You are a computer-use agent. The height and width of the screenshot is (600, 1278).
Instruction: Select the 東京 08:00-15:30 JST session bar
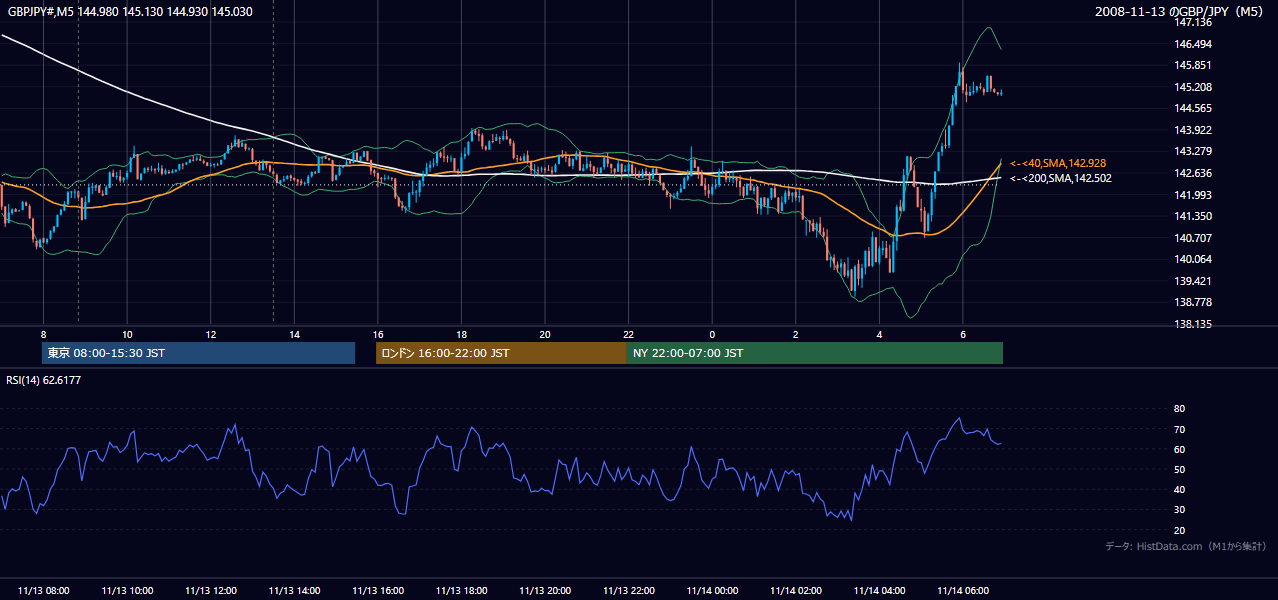point(198,353)
